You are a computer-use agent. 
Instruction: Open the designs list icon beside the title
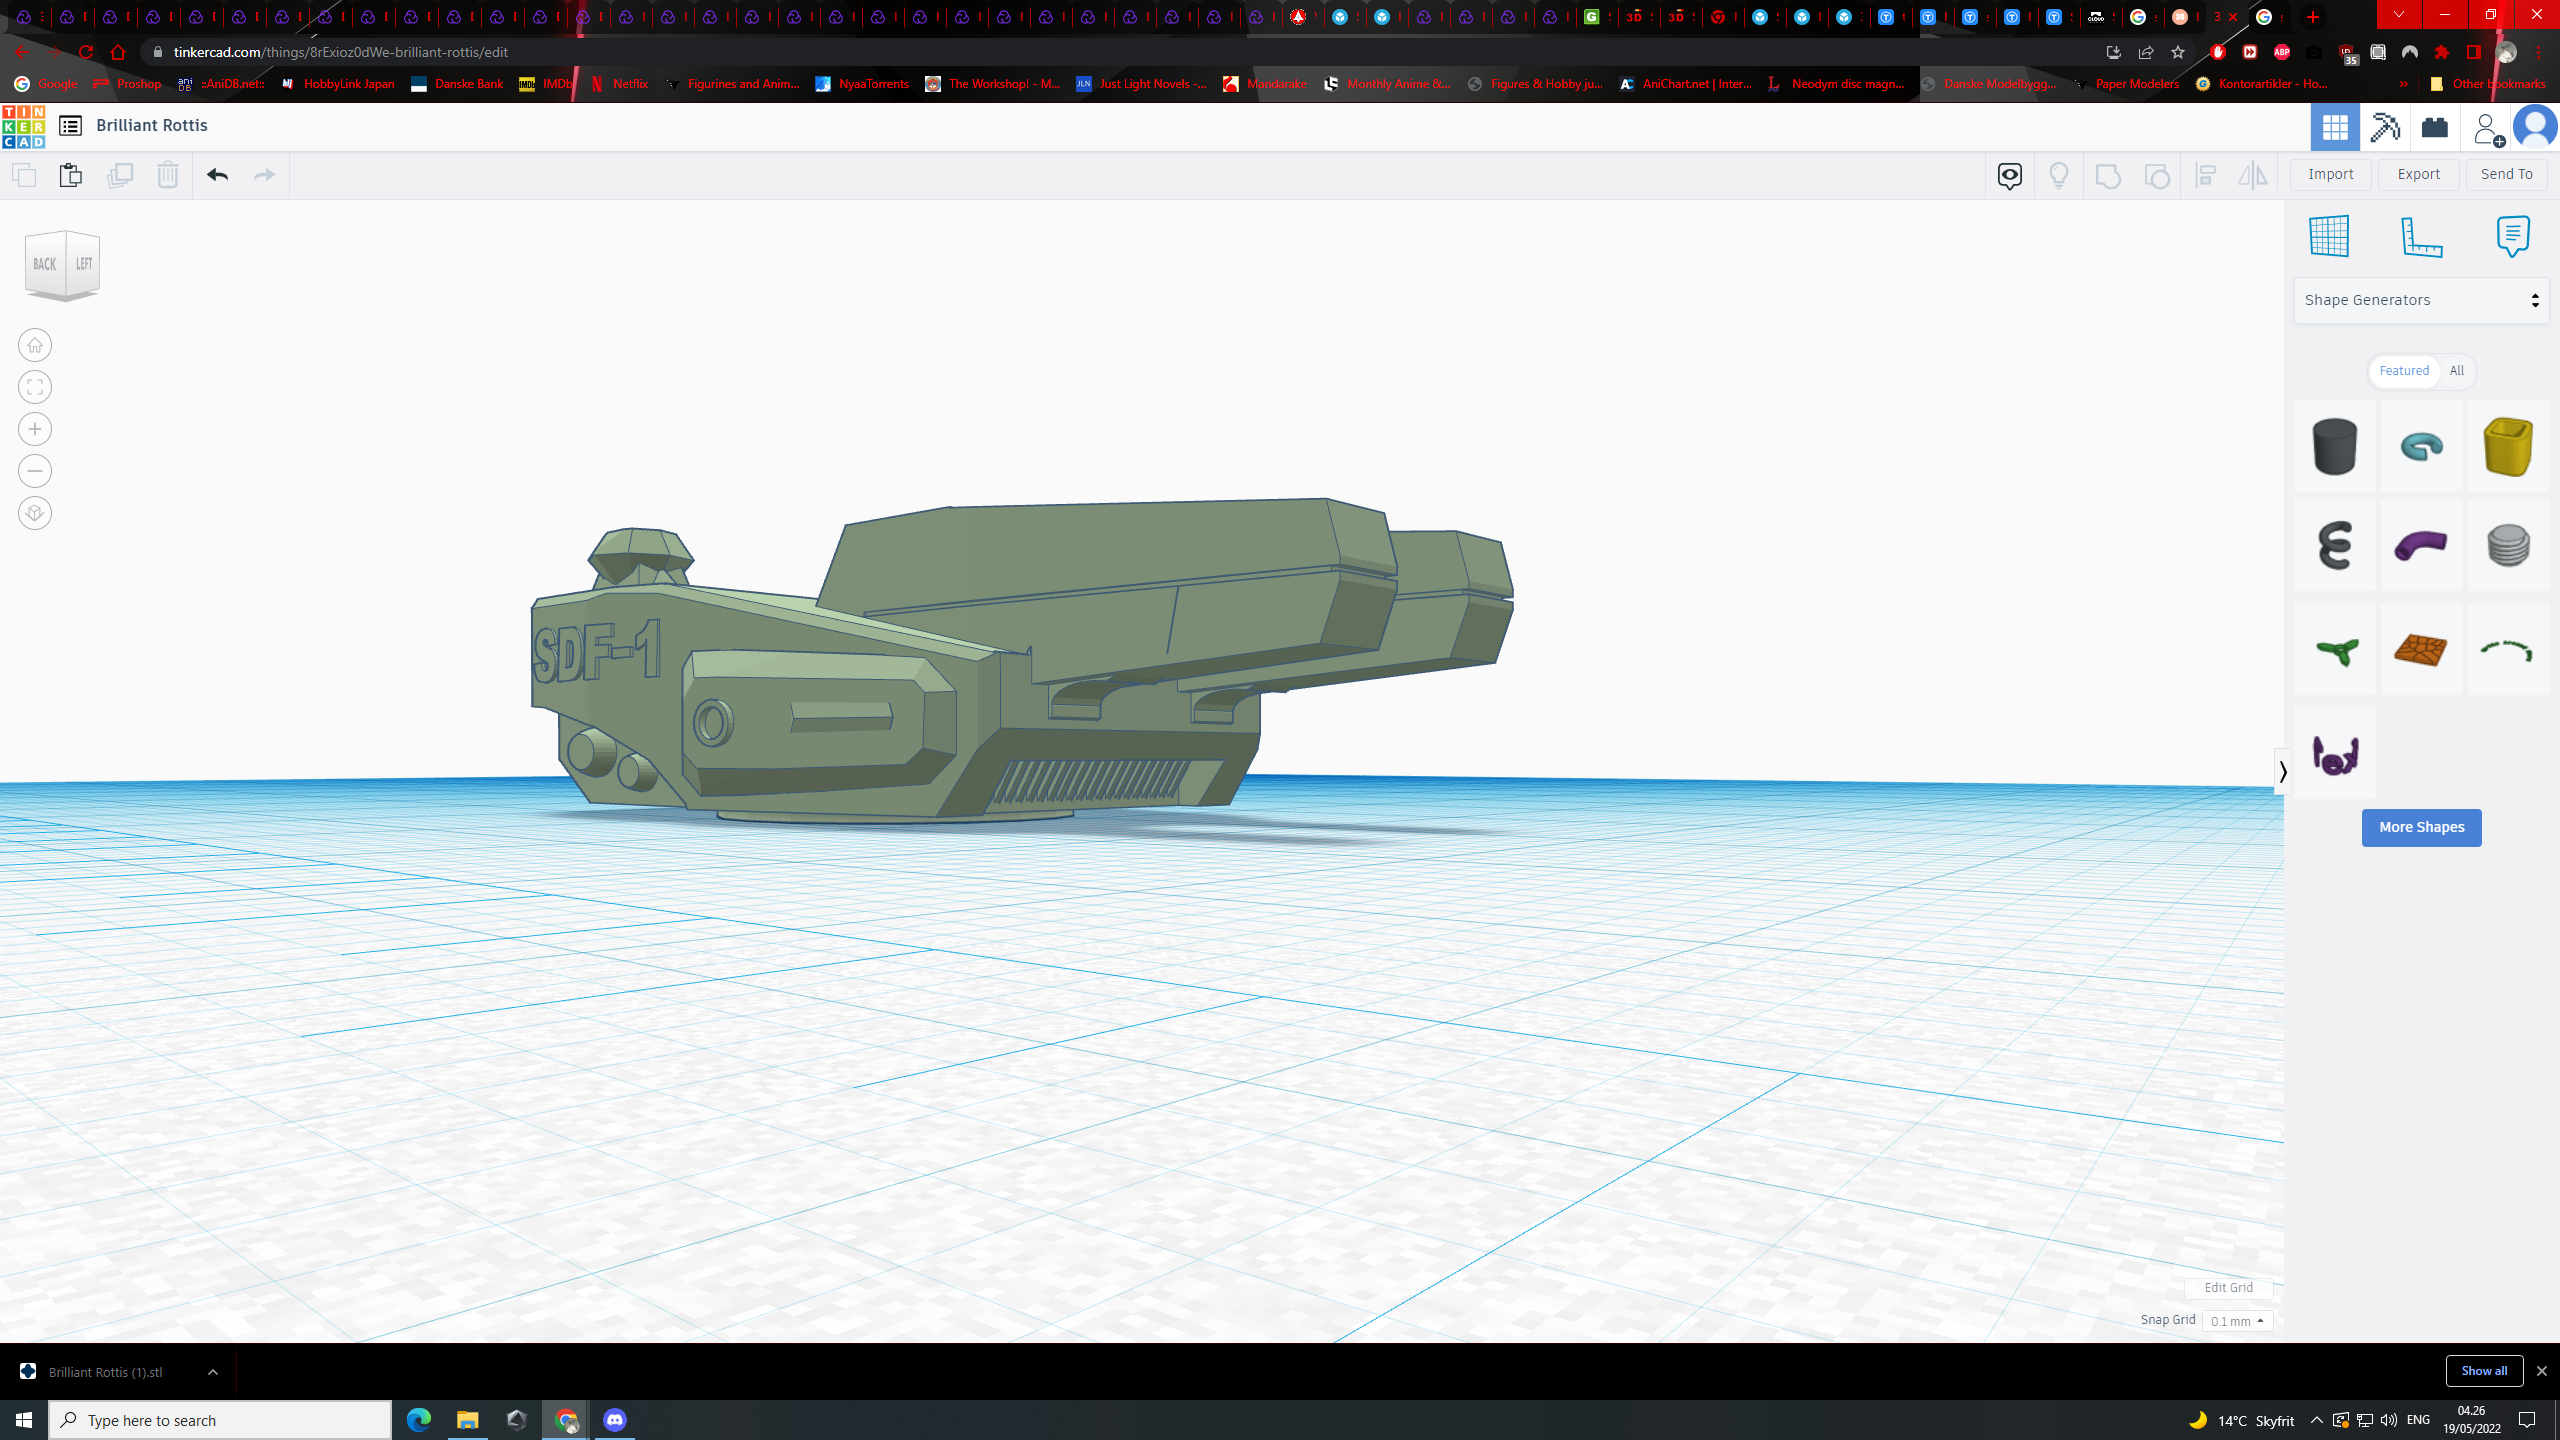pyautogui.click(x=70, y=125)
